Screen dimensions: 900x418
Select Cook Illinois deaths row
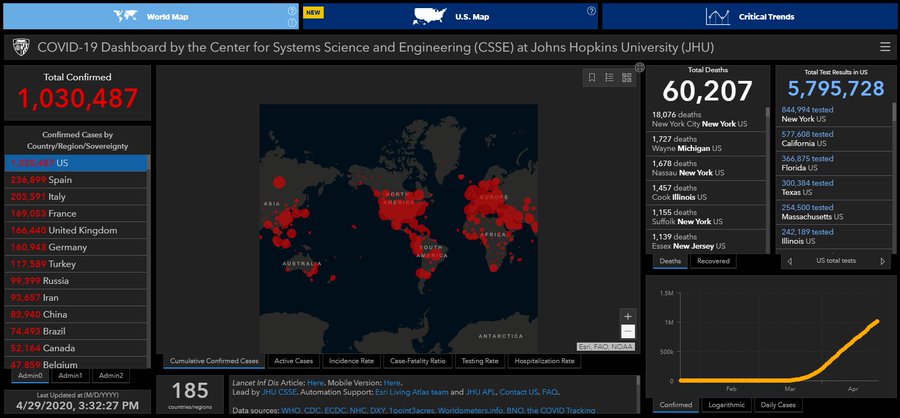[706, 192]
